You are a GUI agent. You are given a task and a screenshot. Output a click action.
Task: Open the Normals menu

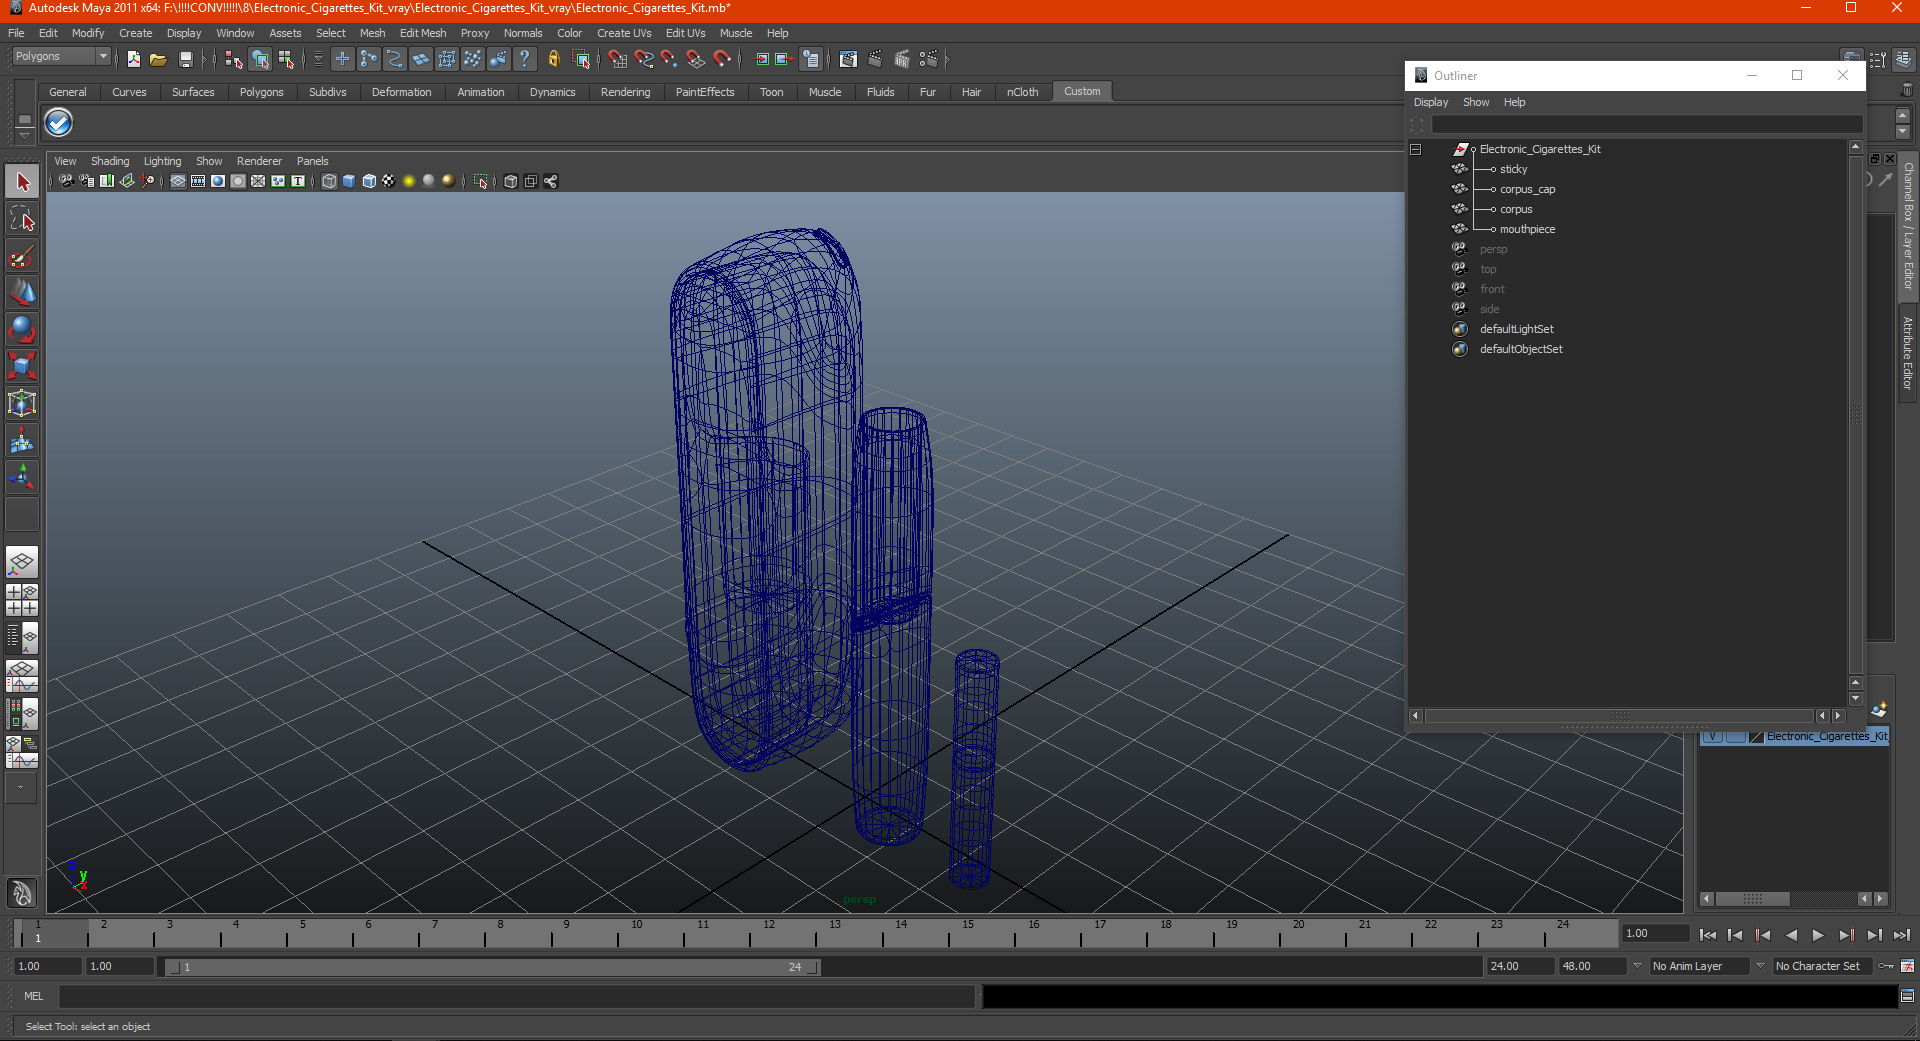tap(523, 33)
